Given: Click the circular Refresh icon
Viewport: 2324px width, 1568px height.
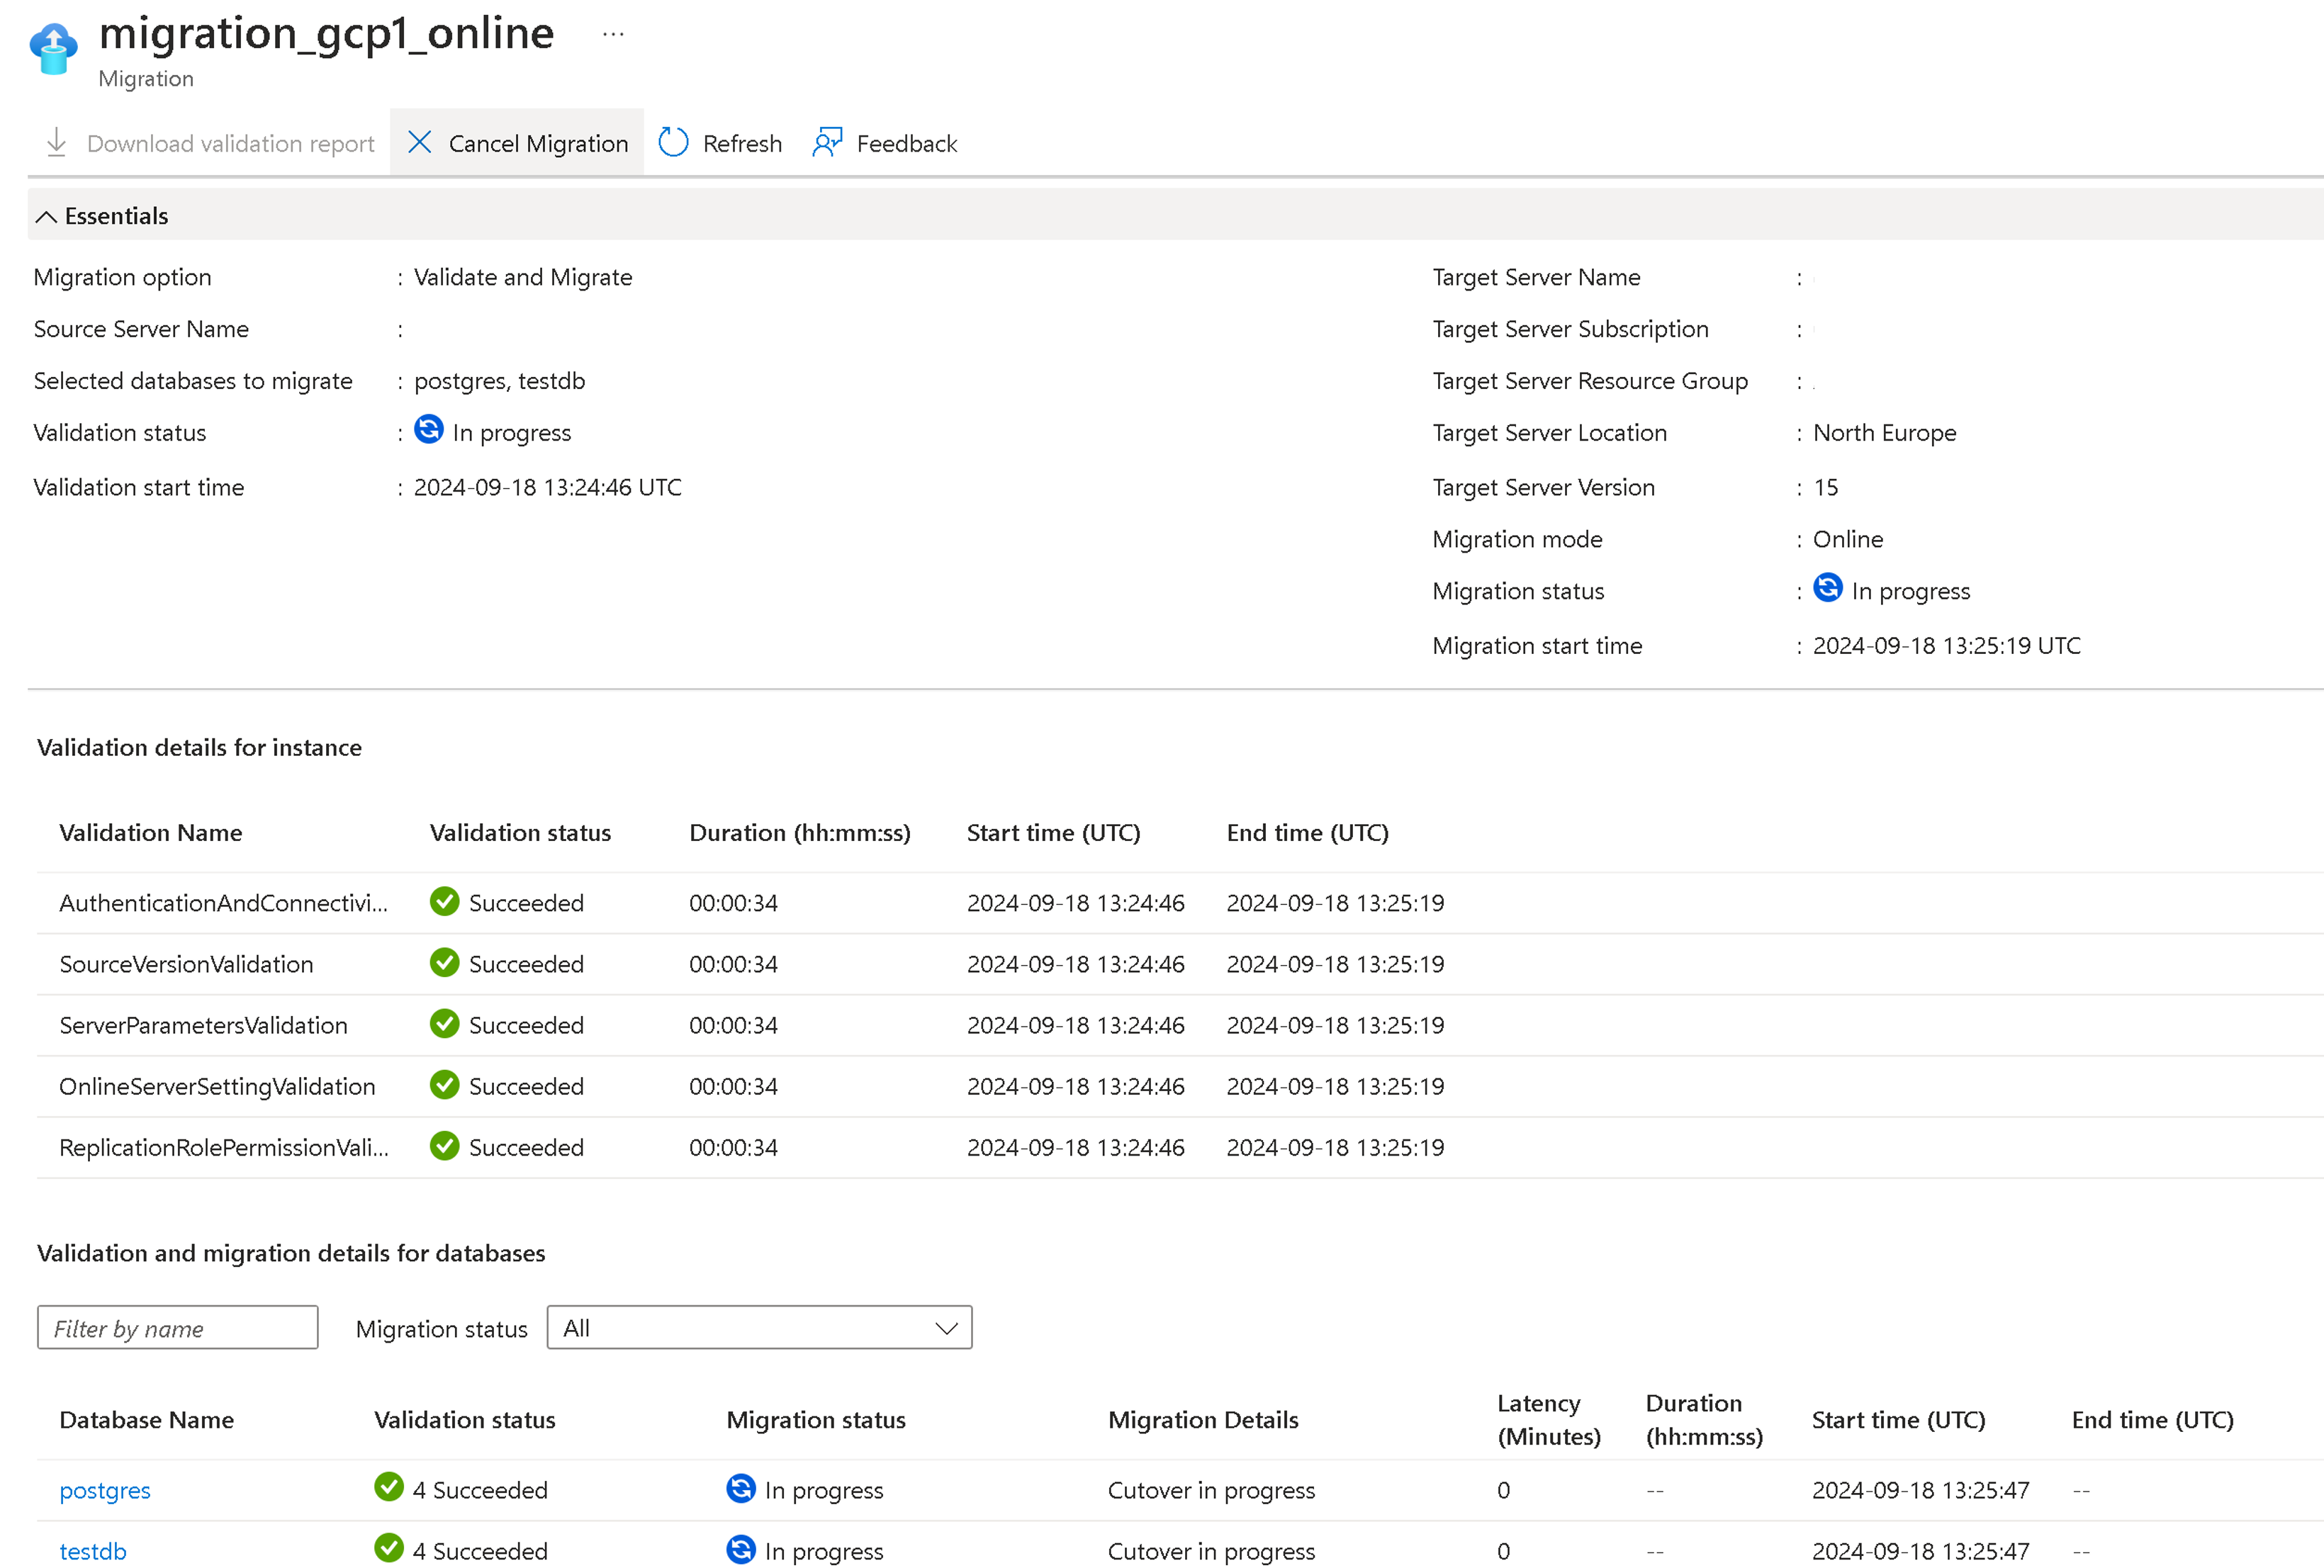Looking at the screenshot, I should 673,143.
